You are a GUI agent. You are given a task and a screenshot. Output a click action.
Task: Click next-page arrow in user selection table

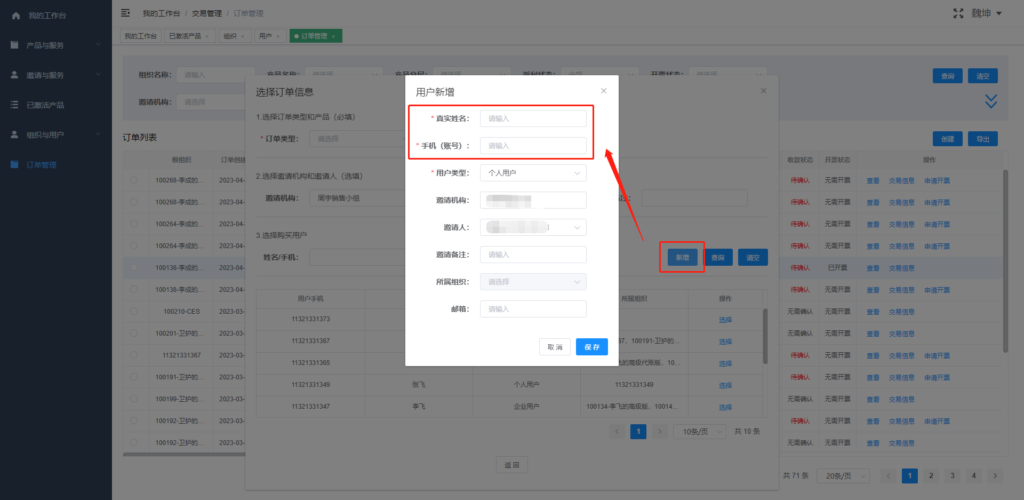click(660, 431)
